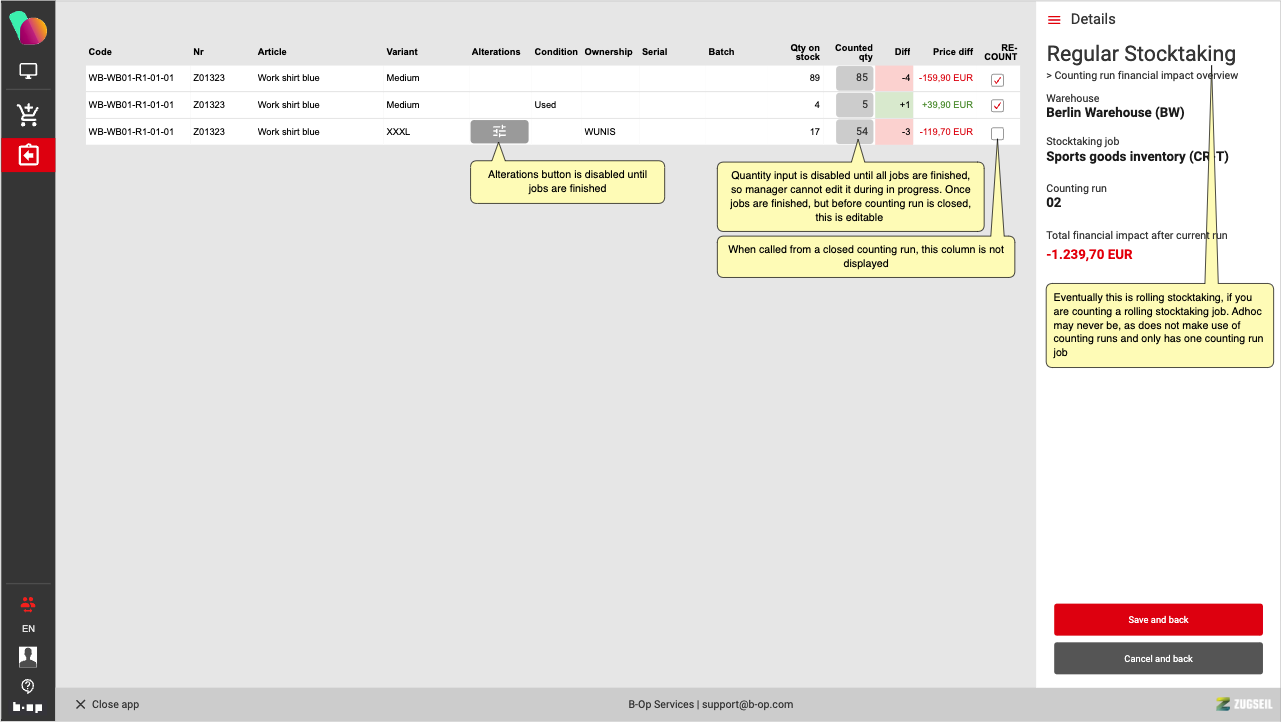Viewport: 1281px width, 722px height.
Task: Uncheck re-count for the 89 stock row
Action: 997,80
